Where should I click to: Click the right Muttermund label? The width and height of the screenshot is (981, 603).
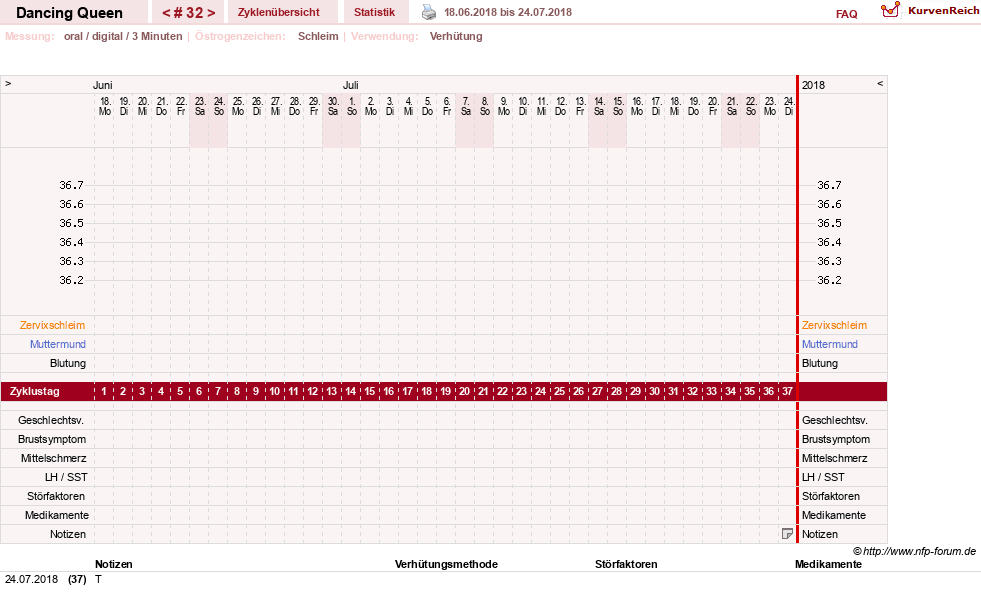[830, 344]
